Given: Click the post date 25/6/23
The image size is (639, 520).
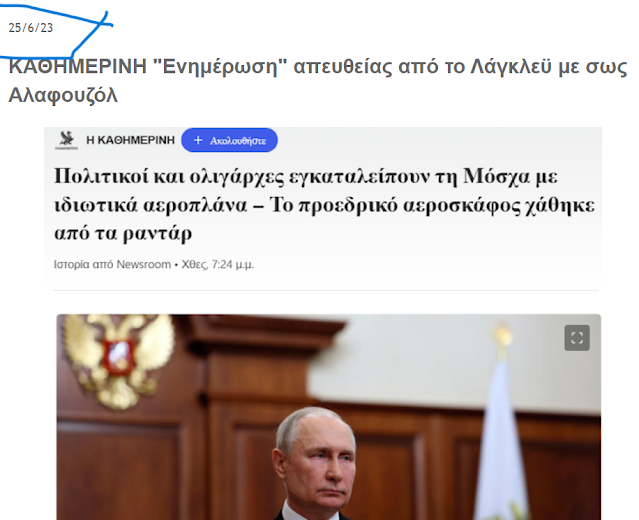Looking at the screenshot, I should pos(31,28).
